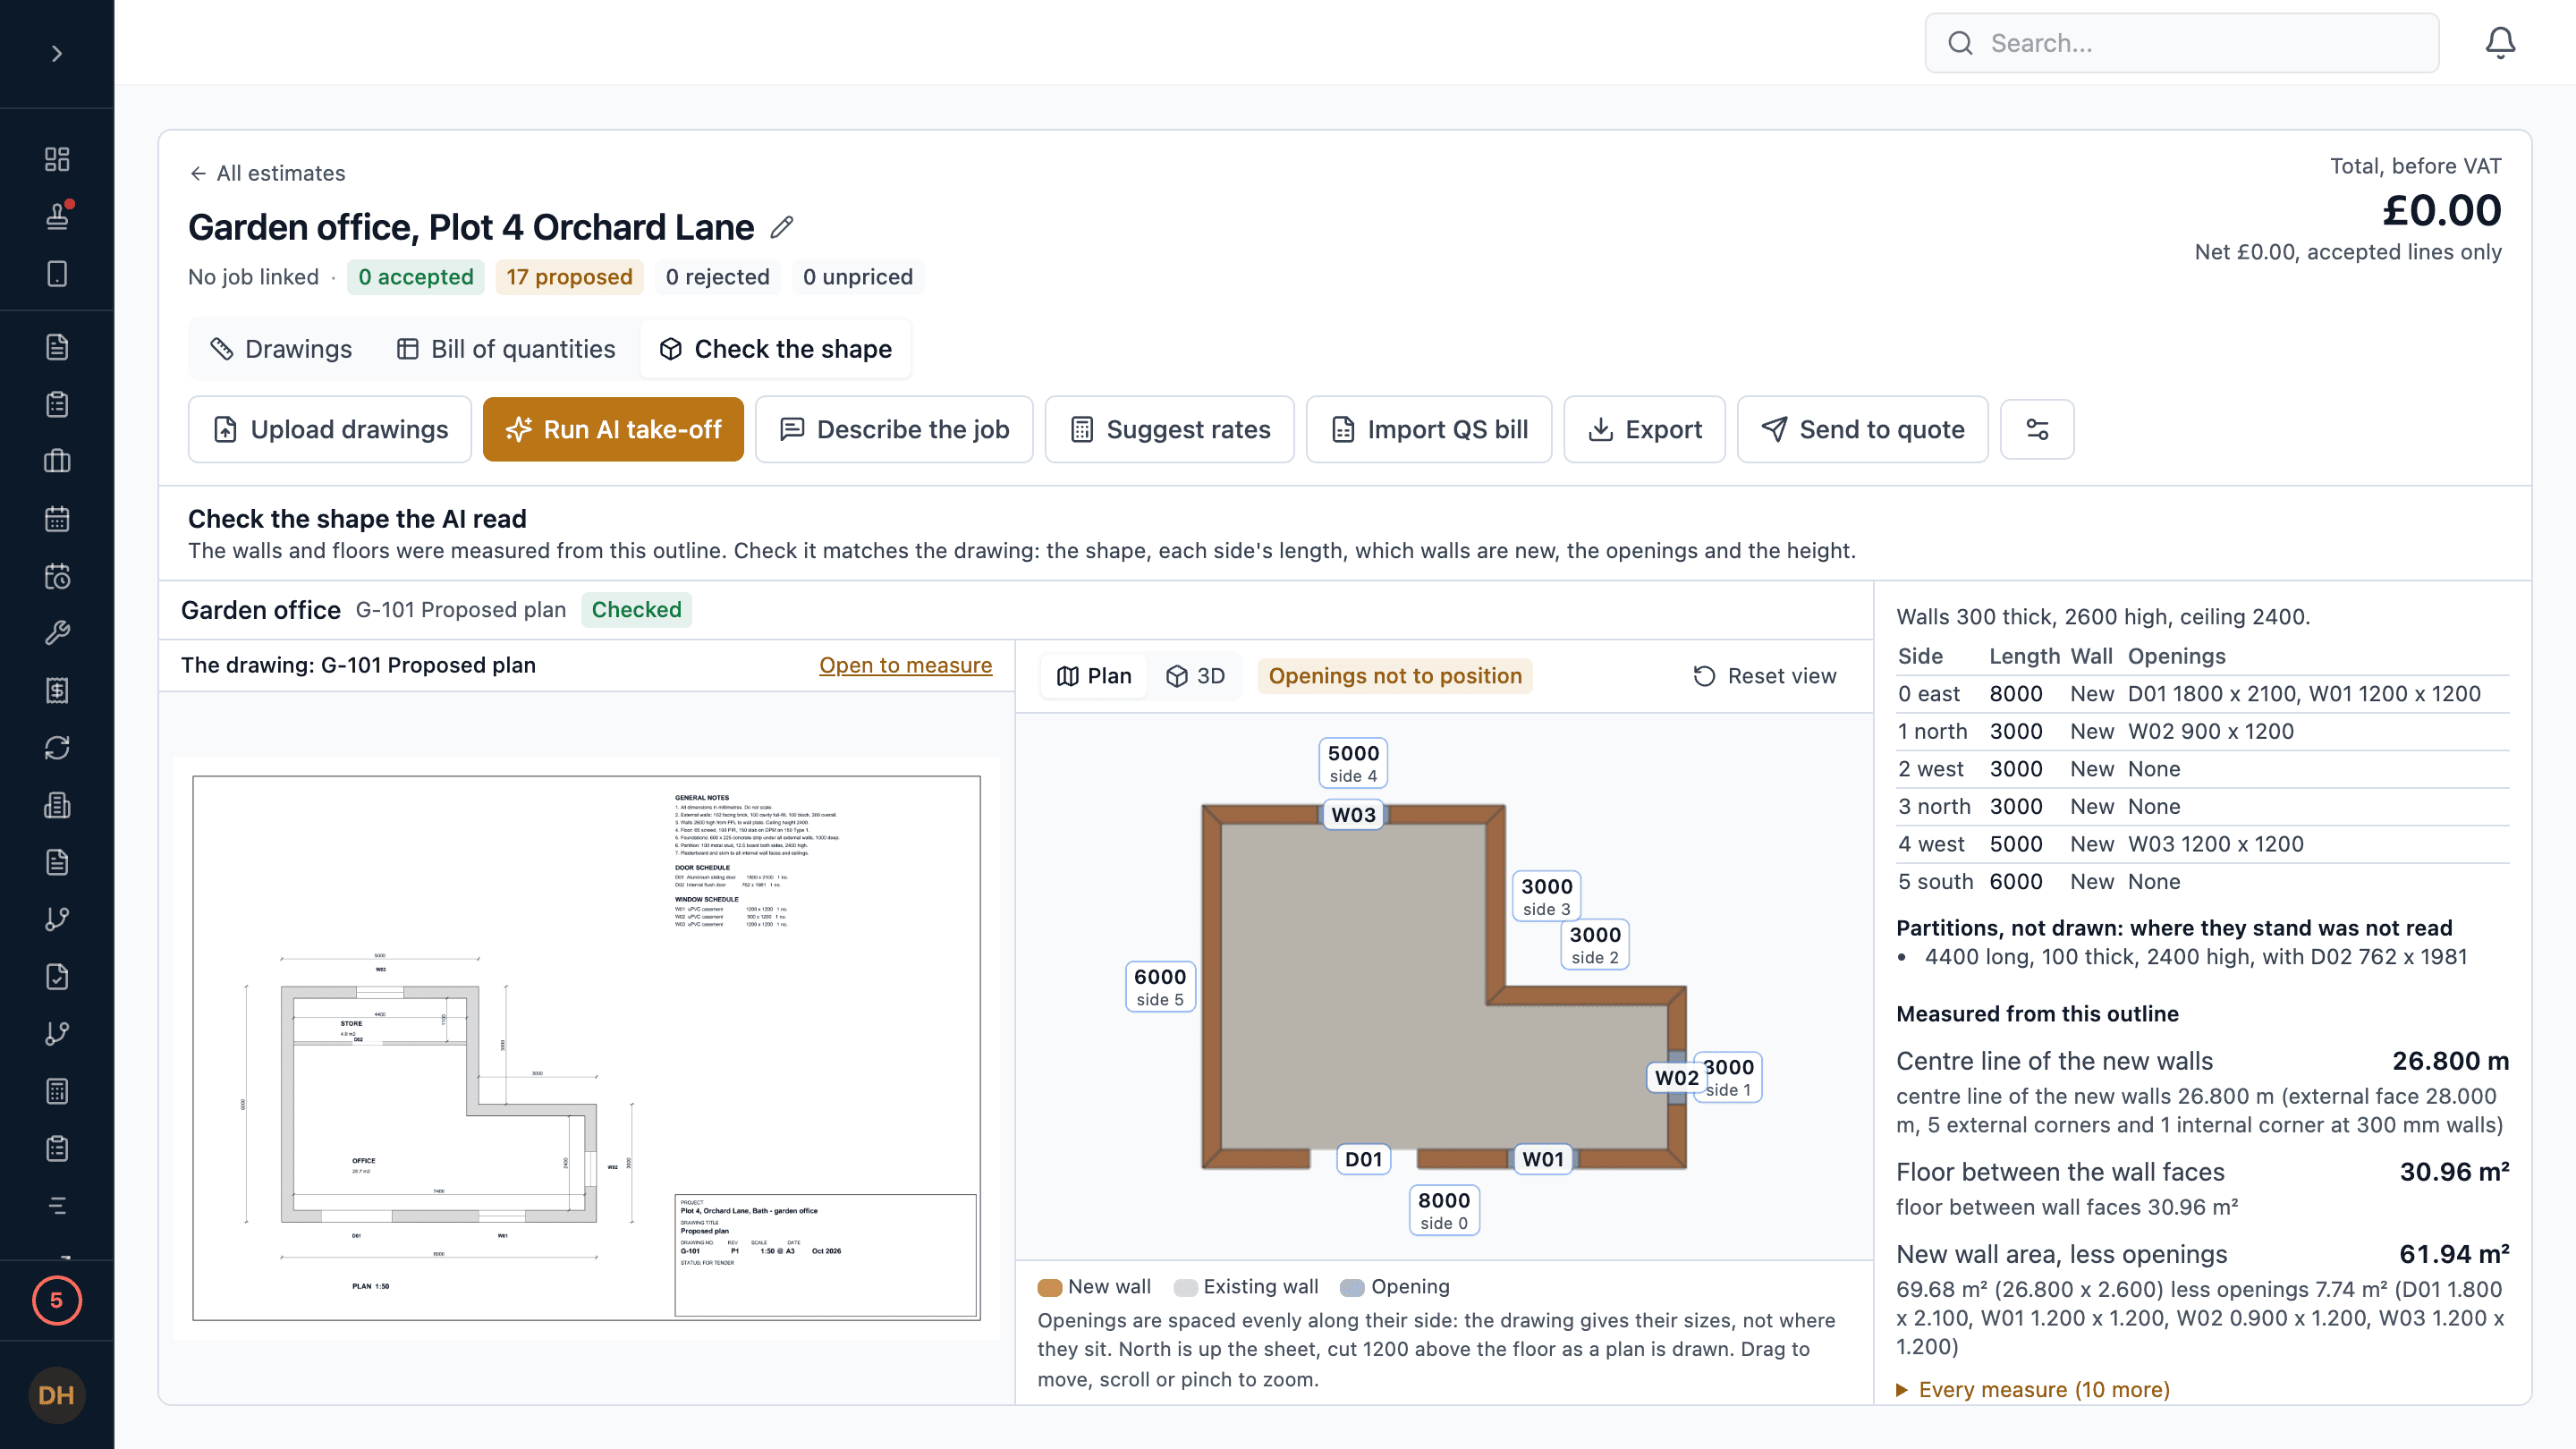Open the dashboard grid icon in sidebar
This screenshot has width=2576, height=1449.
point(57,159)
